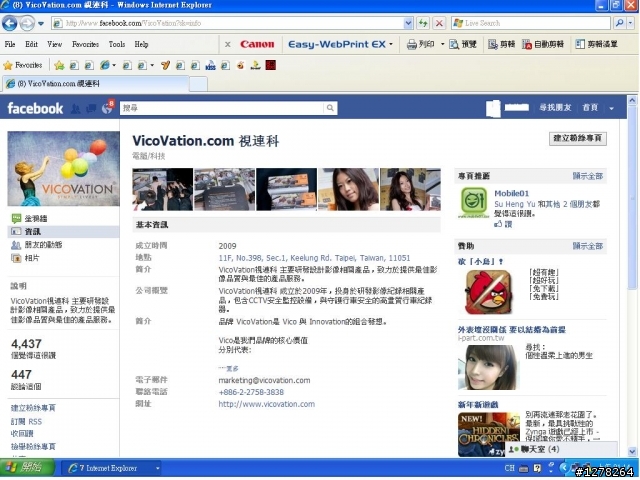
Task: Switch to the VicoVation.com browser tab
Action: point(96,84)
